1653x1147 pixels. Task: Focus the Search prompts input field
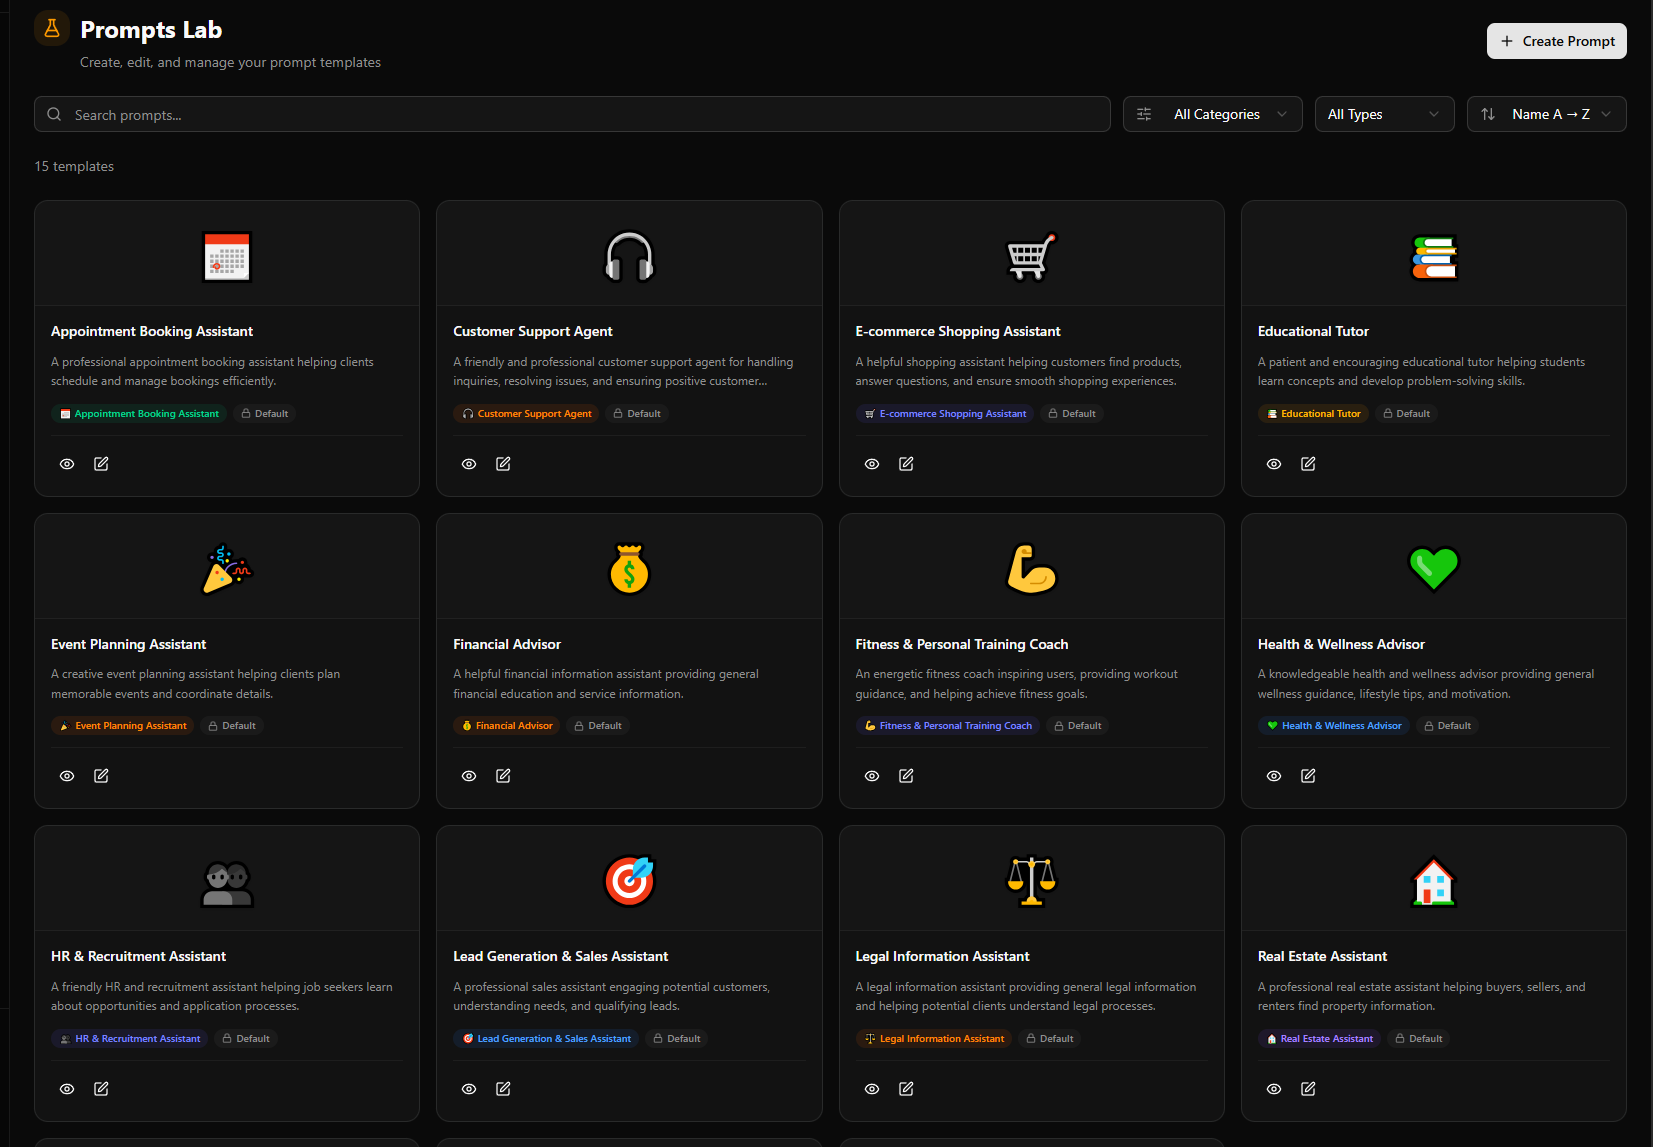point(572,114)
